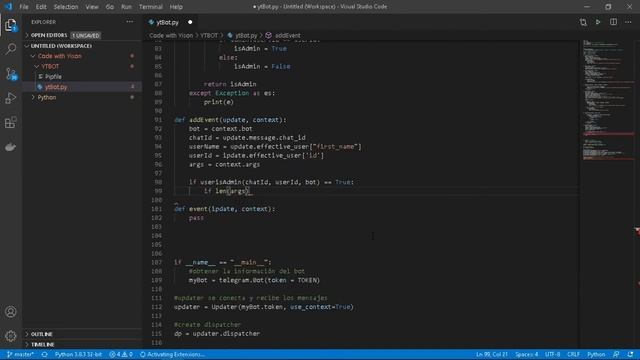Run Python file with the play icon

click(x=598, y=22)
